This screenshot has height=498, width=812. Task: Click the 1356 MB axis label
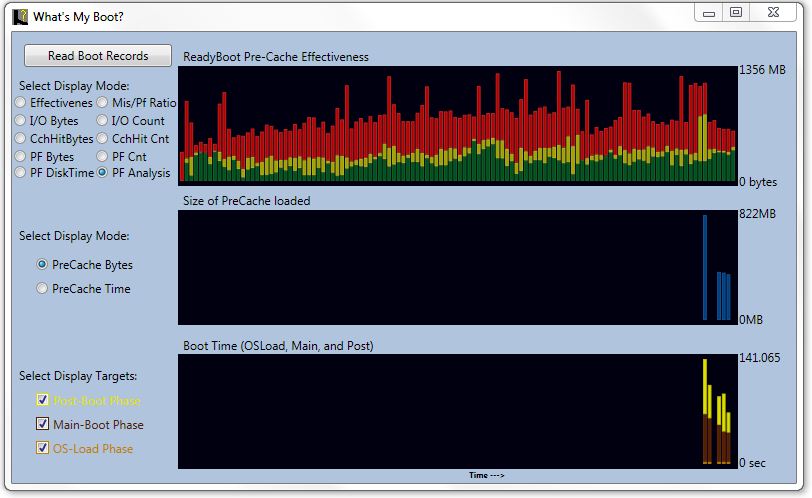point(762,70)
